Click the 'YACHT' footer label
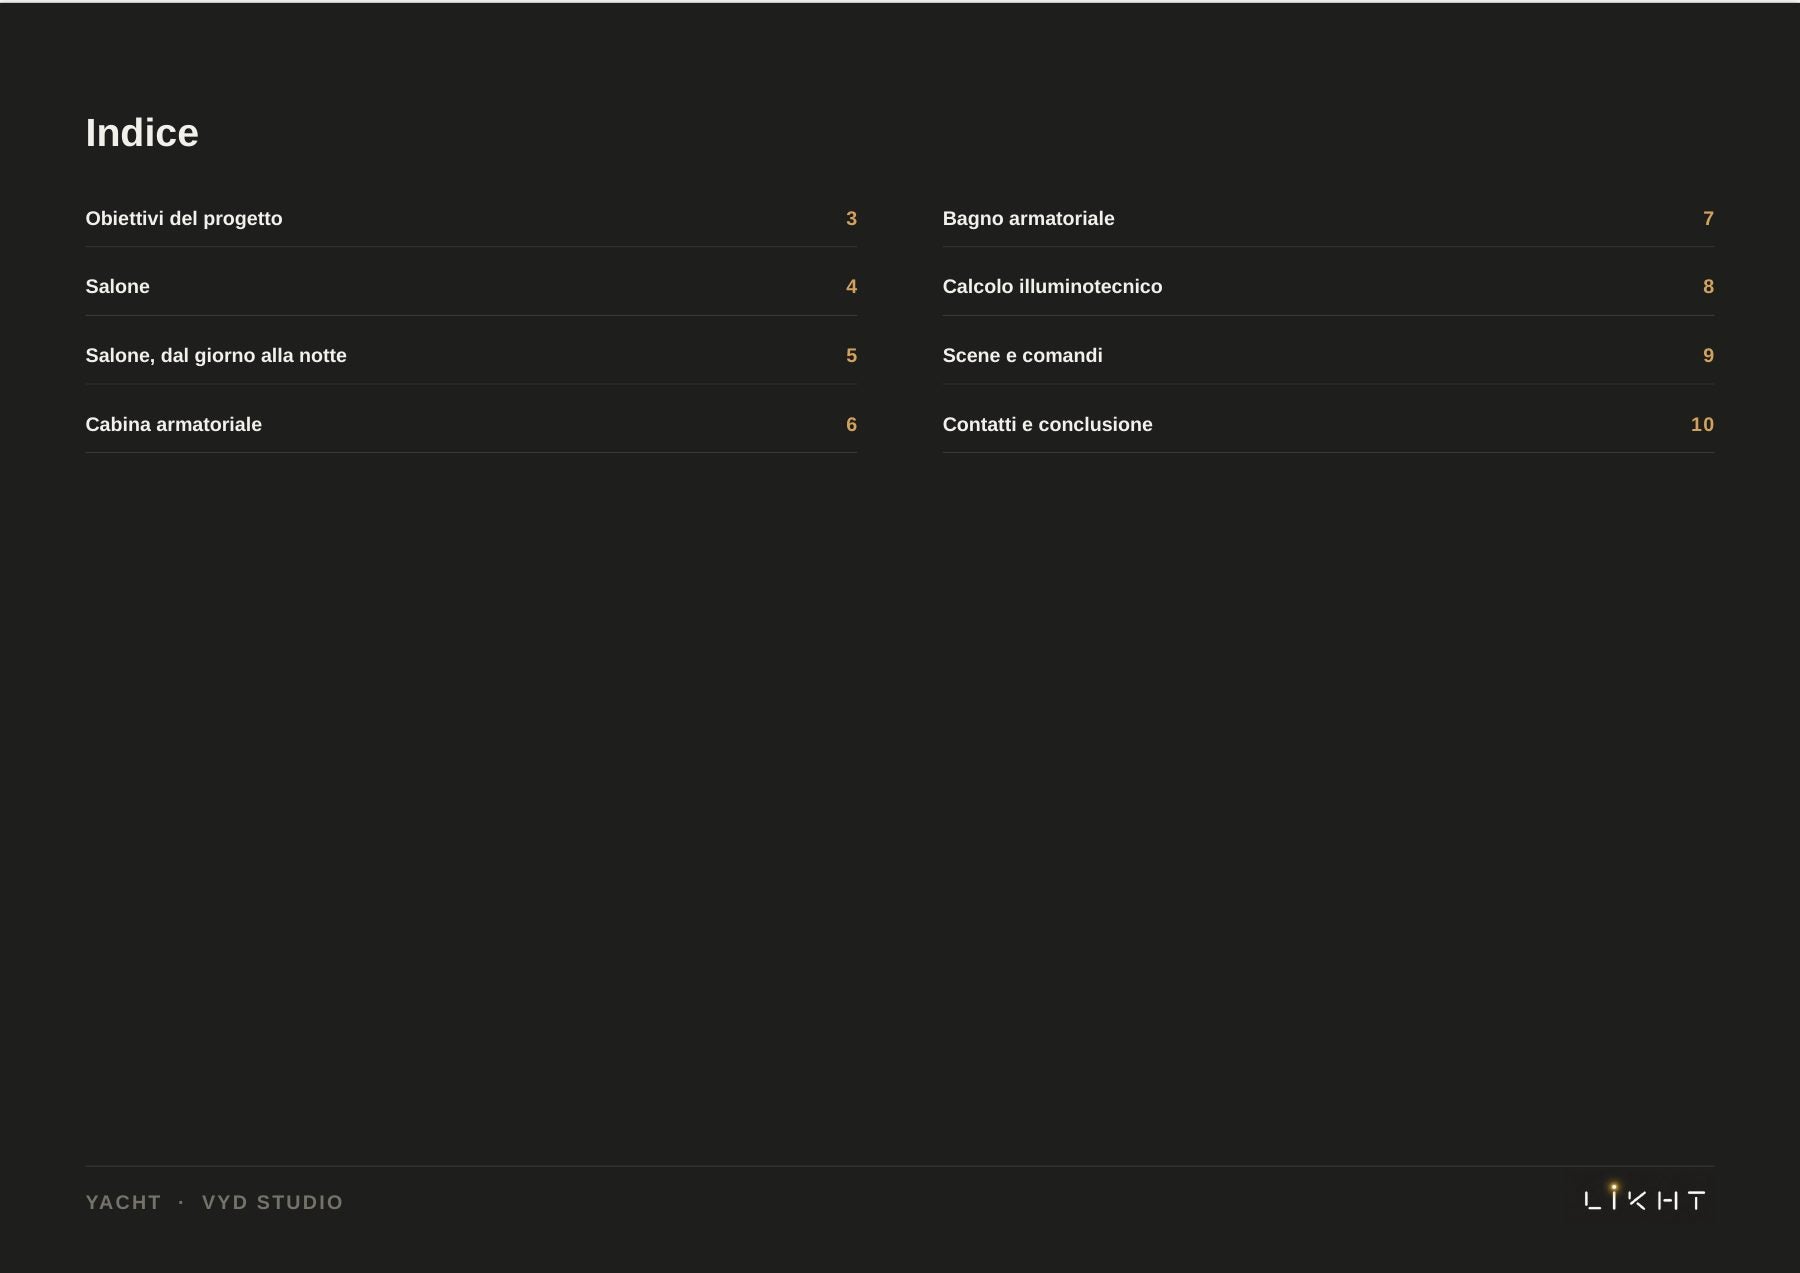The height and width of the screenshot is (1273, 1800). [123, 1202]
